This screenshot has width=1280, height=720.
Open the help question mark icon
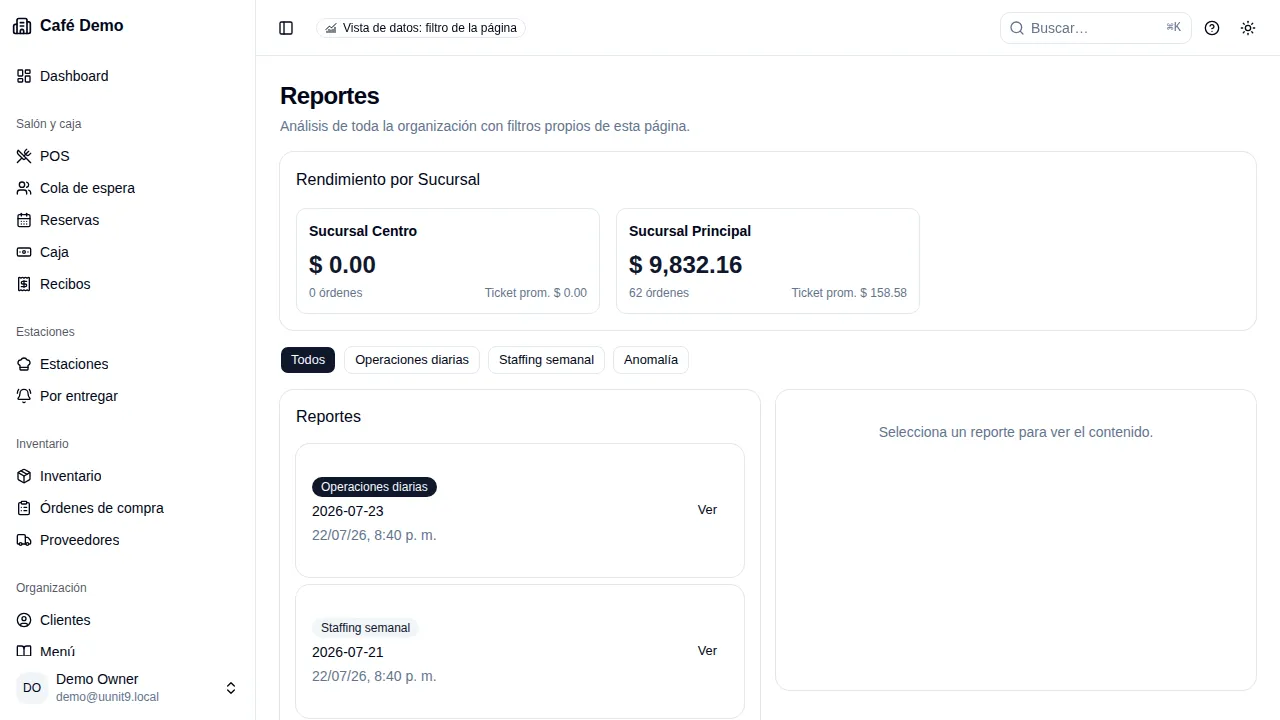[1212, 28]
